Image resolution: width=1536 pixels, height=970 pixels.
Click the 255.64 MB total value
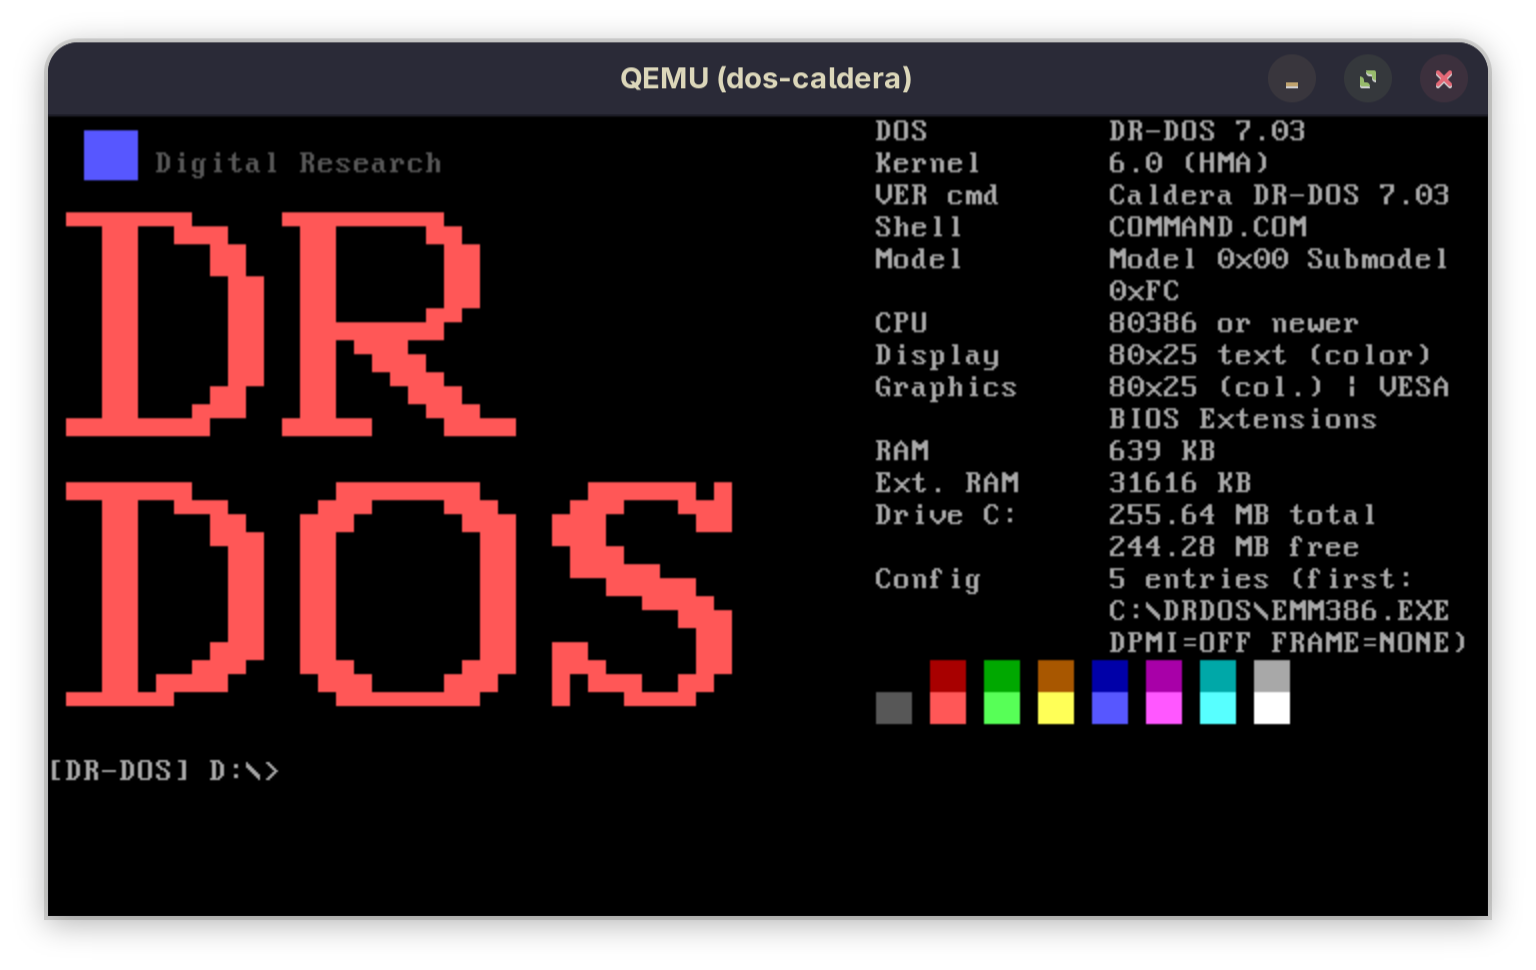point(1243,515)
